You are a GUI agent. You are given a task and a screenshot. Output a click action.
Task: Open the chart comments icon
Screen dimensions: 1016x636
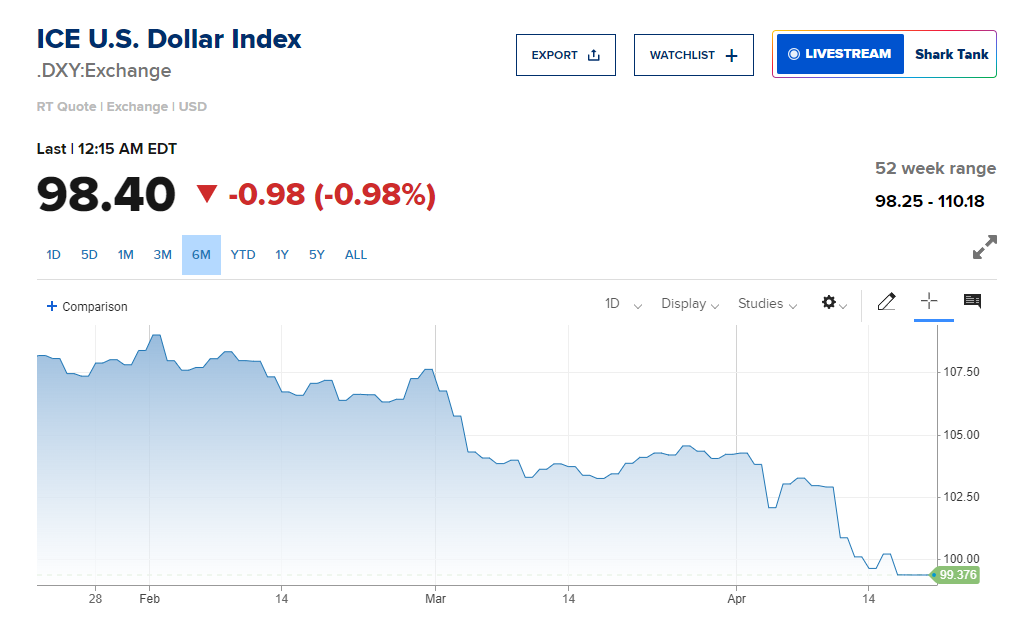(972, 301)
